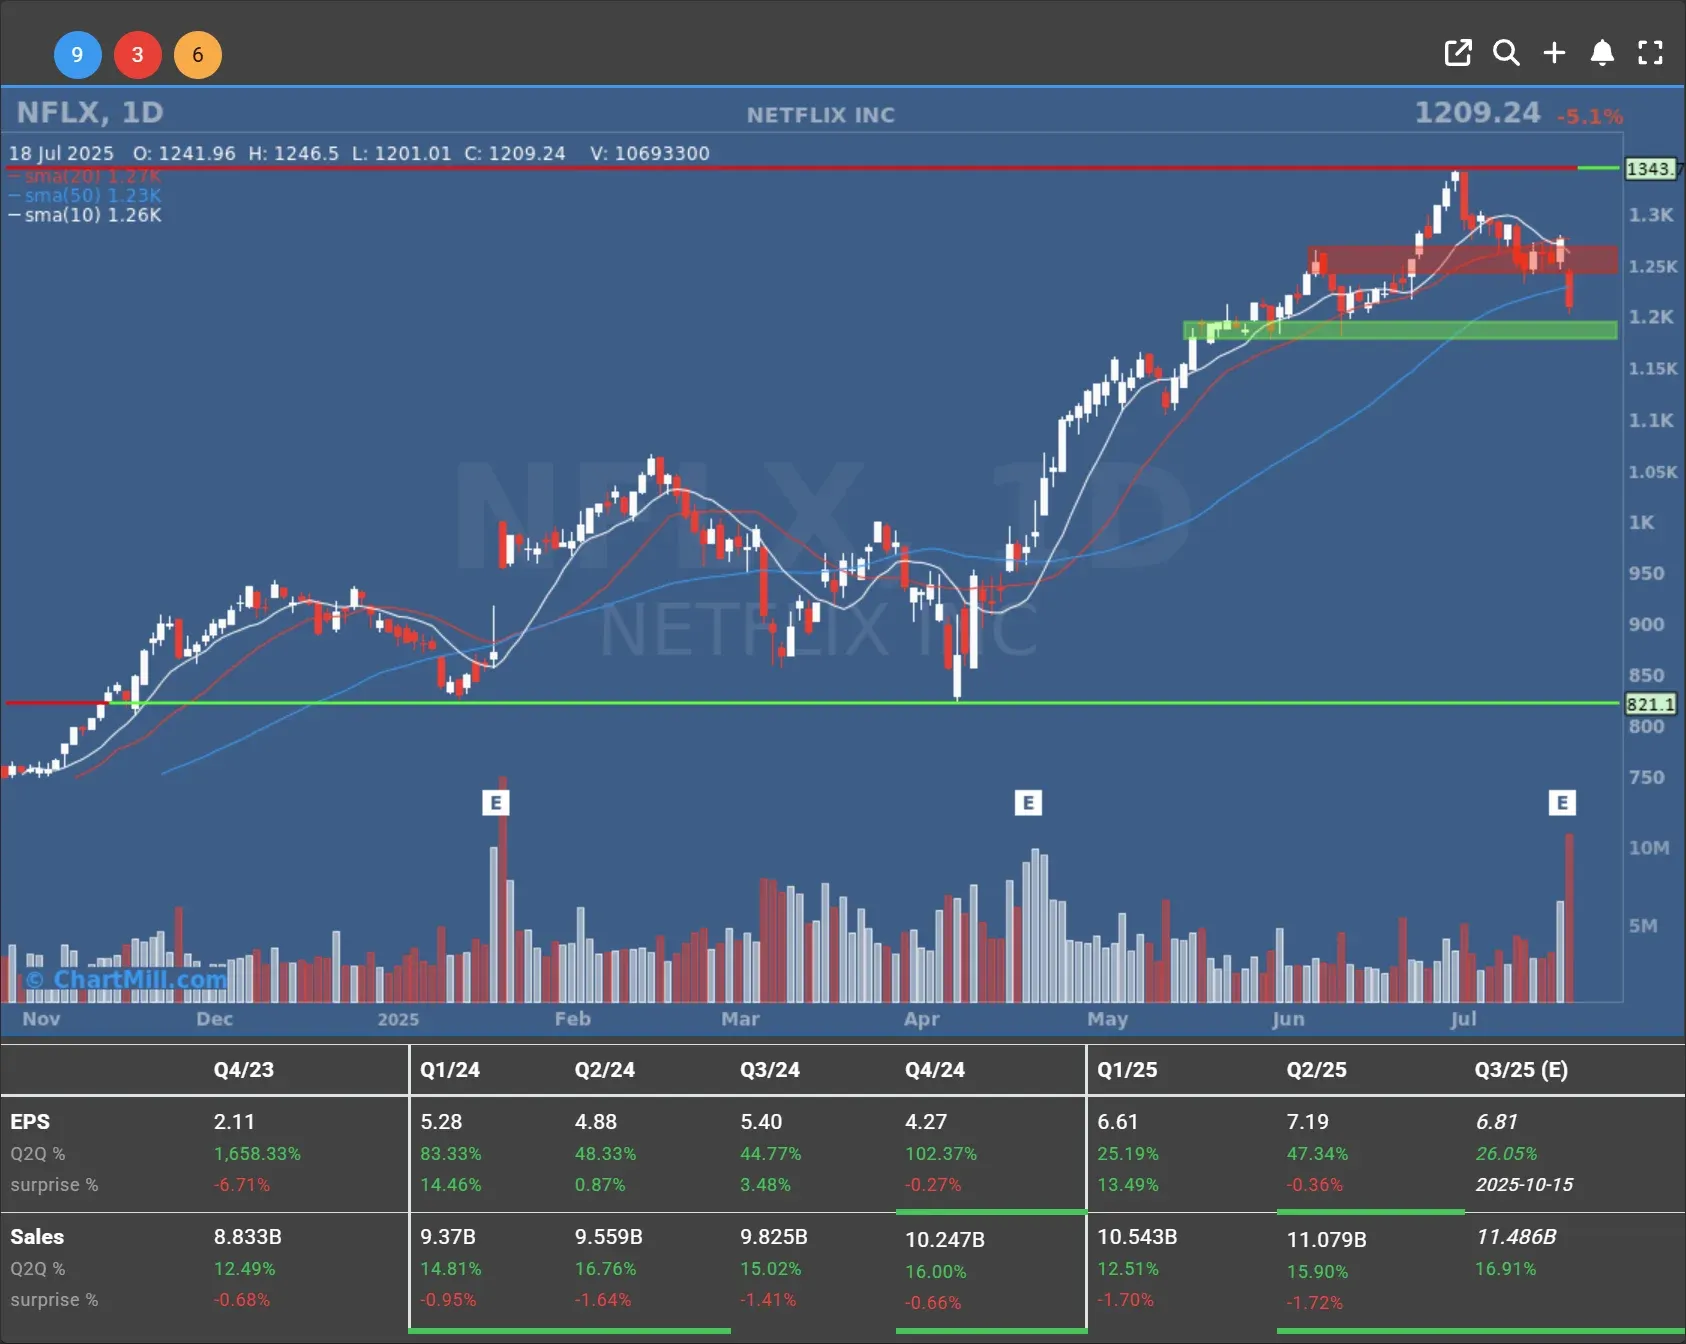The image size is (1686, 1344).
Task: Click EPS Q2Q 102.37% cell
Action: (x=941, y=1153)
